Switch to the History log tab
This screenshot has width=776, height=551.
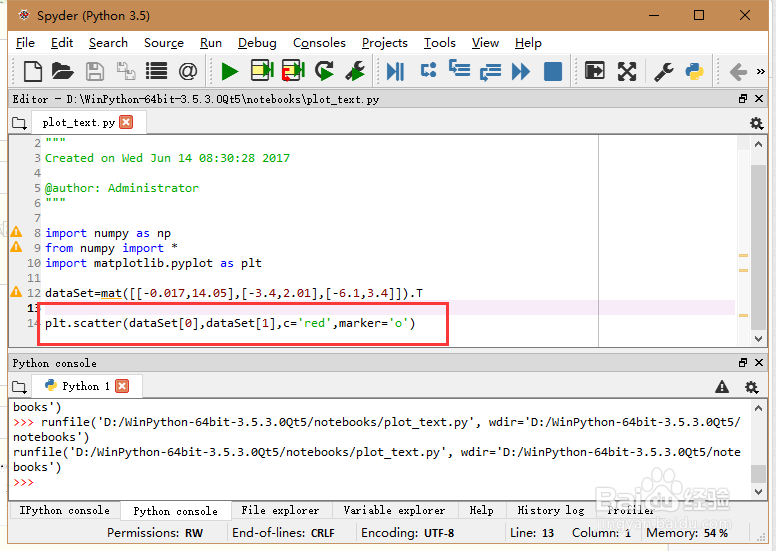tap(551, 510)
